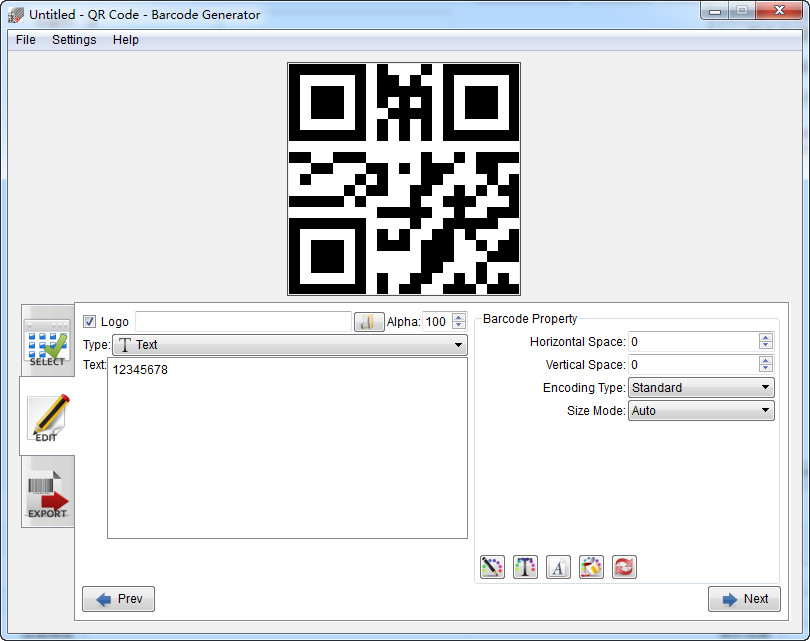The height and width of the screenshot is (641, 810).
Task: Click the Prev button
Action: point(118,598)
